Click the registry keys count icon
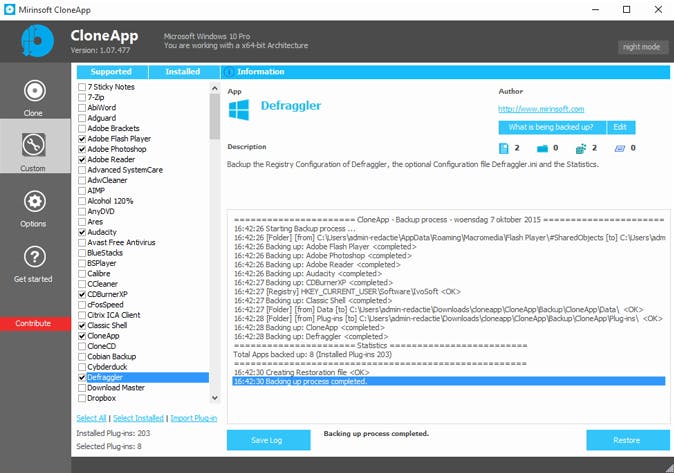 pyautogui.click(x=580, y=148)
